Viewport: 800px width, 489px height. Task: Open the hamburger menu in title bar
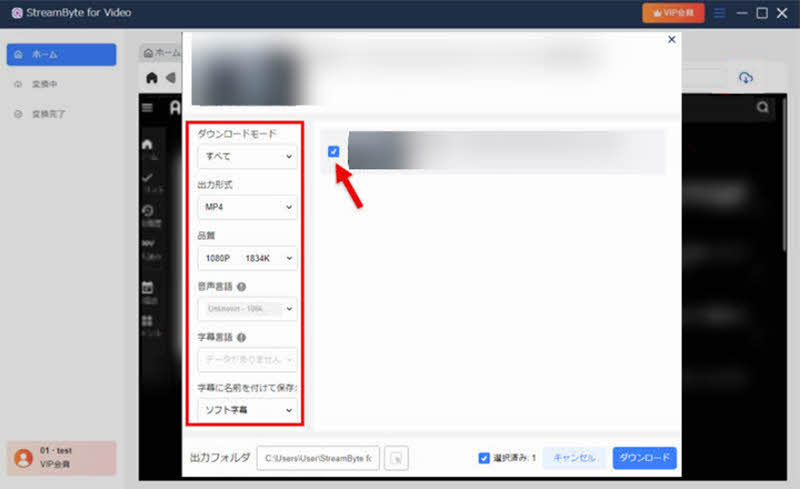720,13
